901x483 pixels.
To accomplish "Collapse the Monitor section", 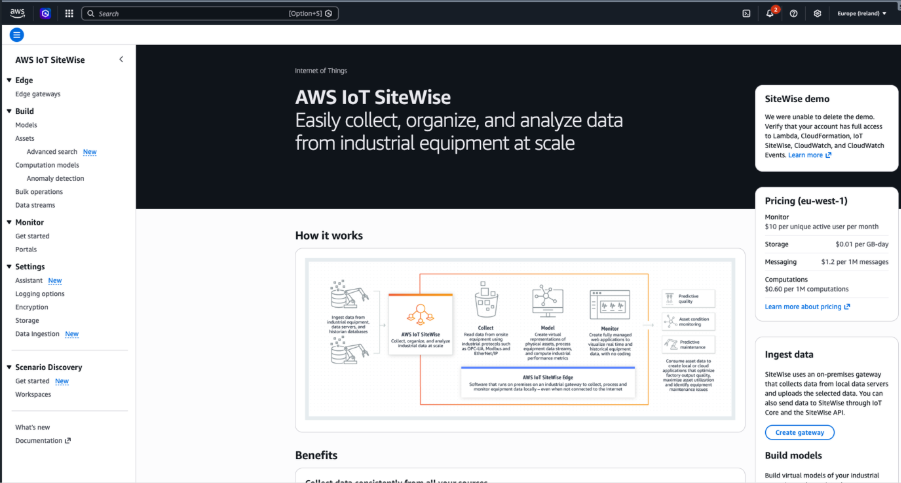I will [9, 222].
